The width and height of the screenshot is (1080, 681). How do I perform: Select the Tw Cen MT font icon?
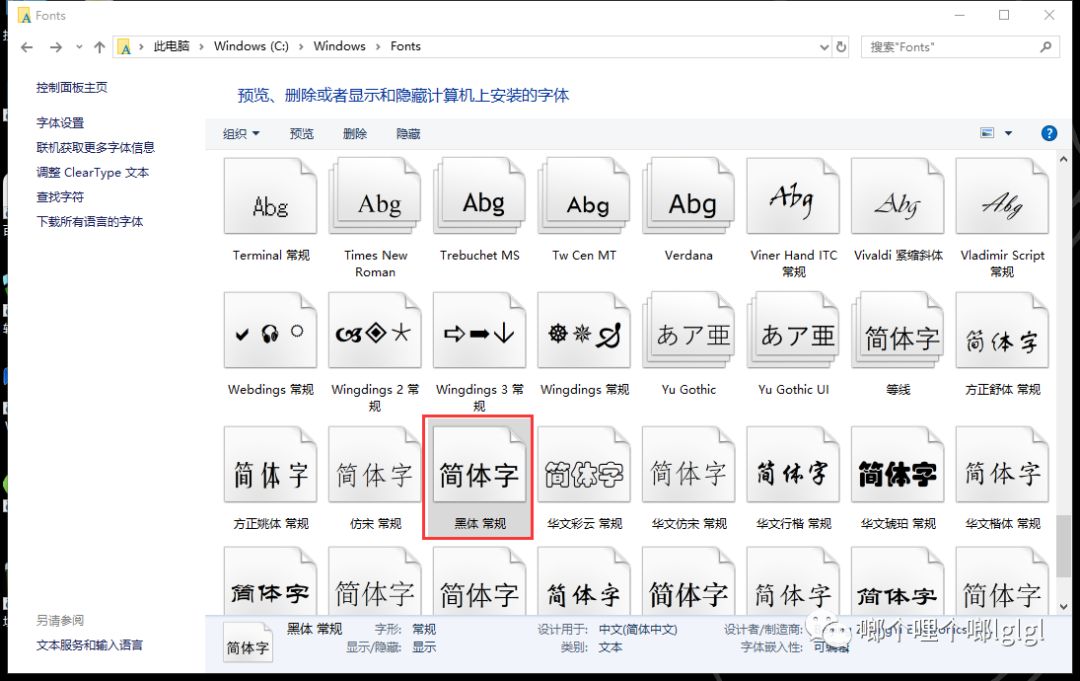[x=584, y=196]
